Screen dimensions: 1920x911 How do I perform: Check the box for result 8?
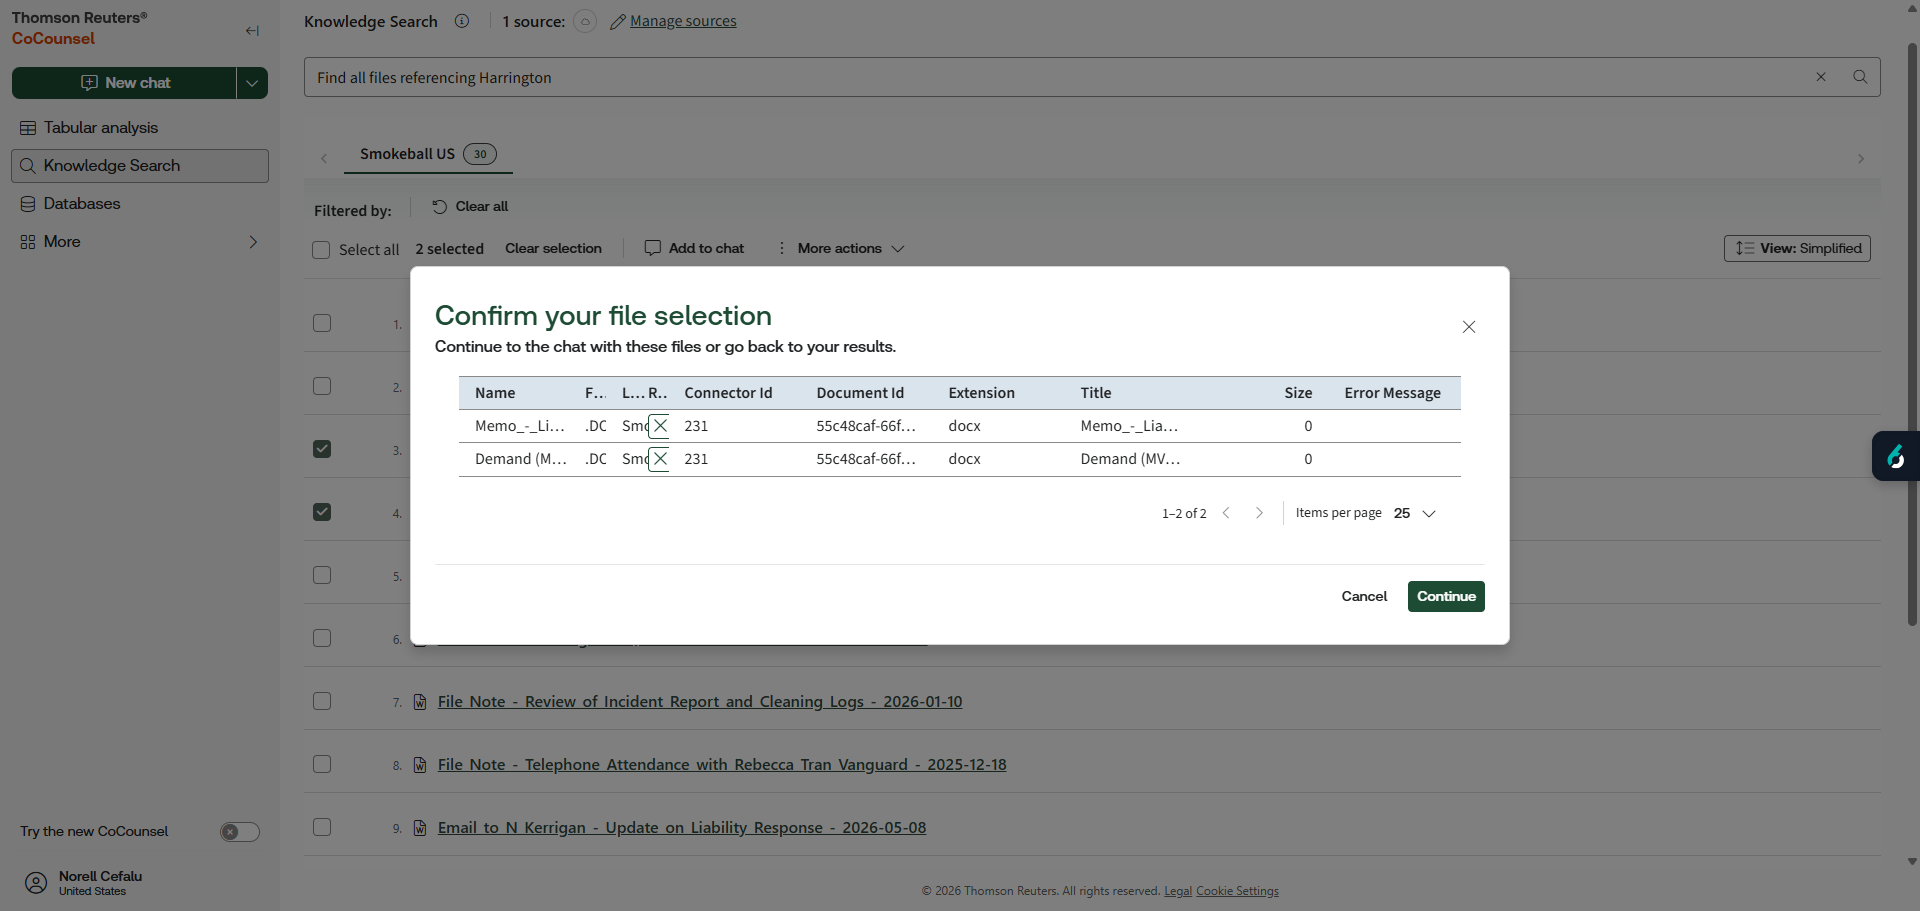(x=322, y=764)
